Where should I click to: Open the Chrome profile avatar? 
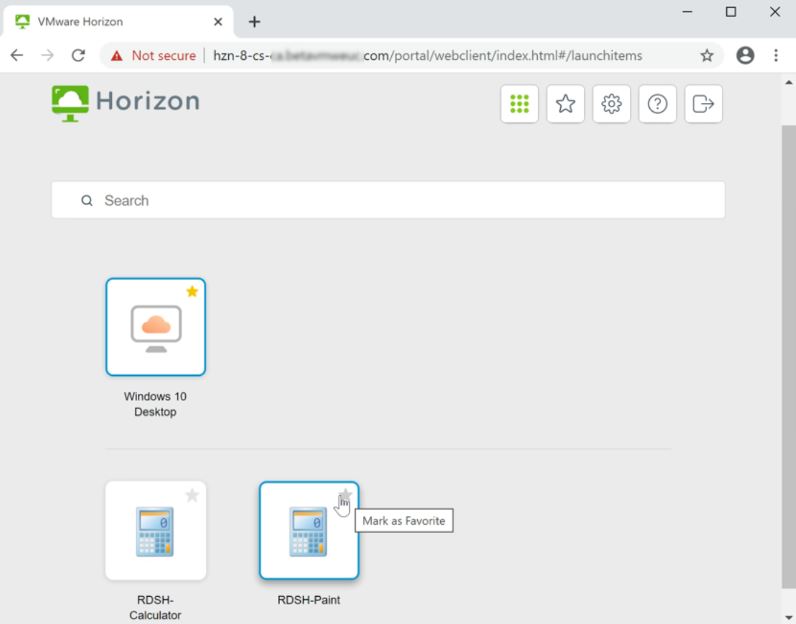pyautogui.click(x=745, y=55)
